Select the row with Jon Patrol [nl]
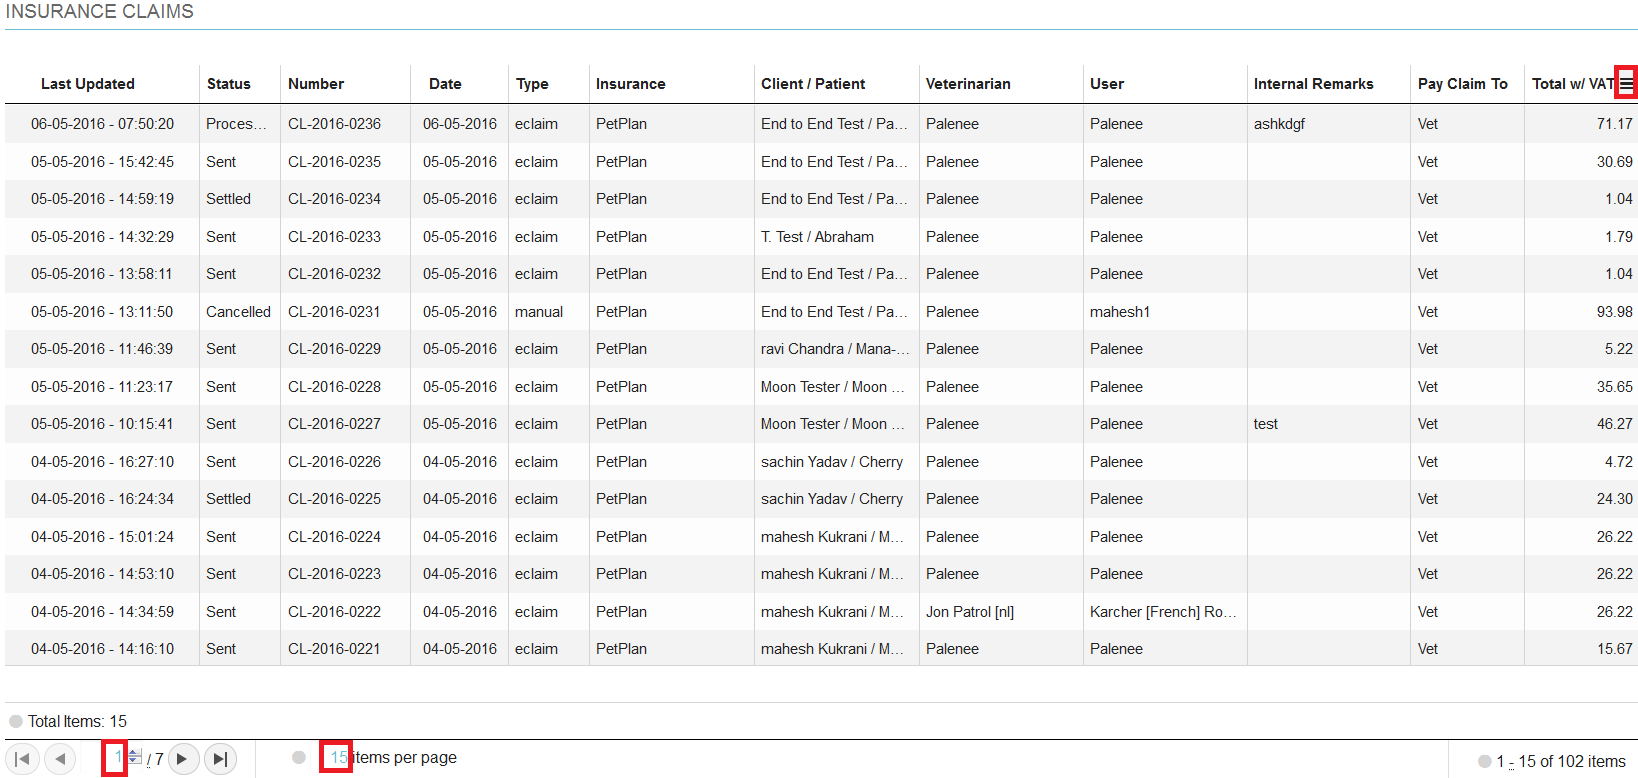 point(969,612)
